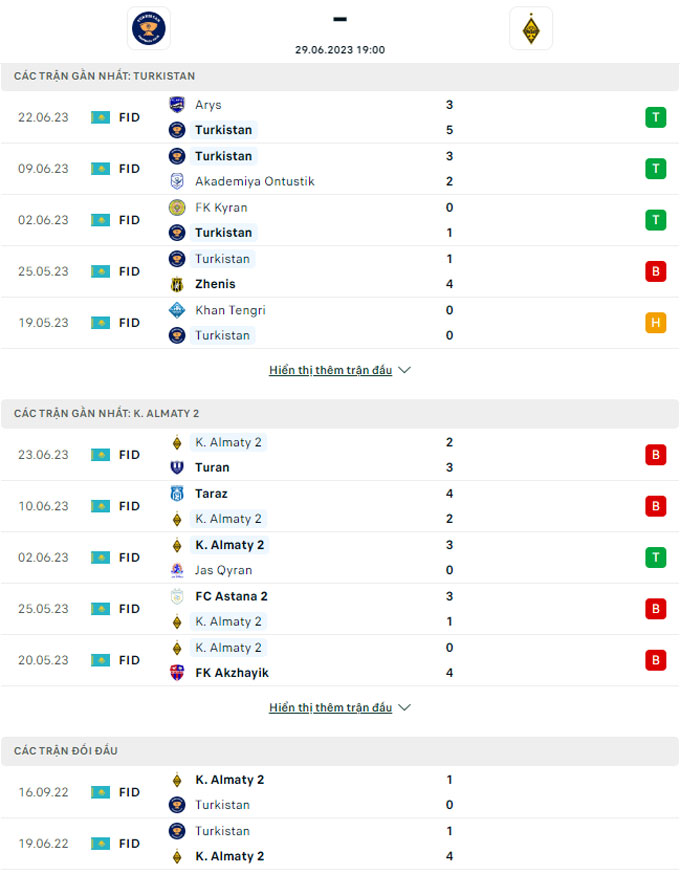This screenshot has height=874, width=680.
Task: Click the K. Almaty 2 crest in header
Action: pos(530,28)
